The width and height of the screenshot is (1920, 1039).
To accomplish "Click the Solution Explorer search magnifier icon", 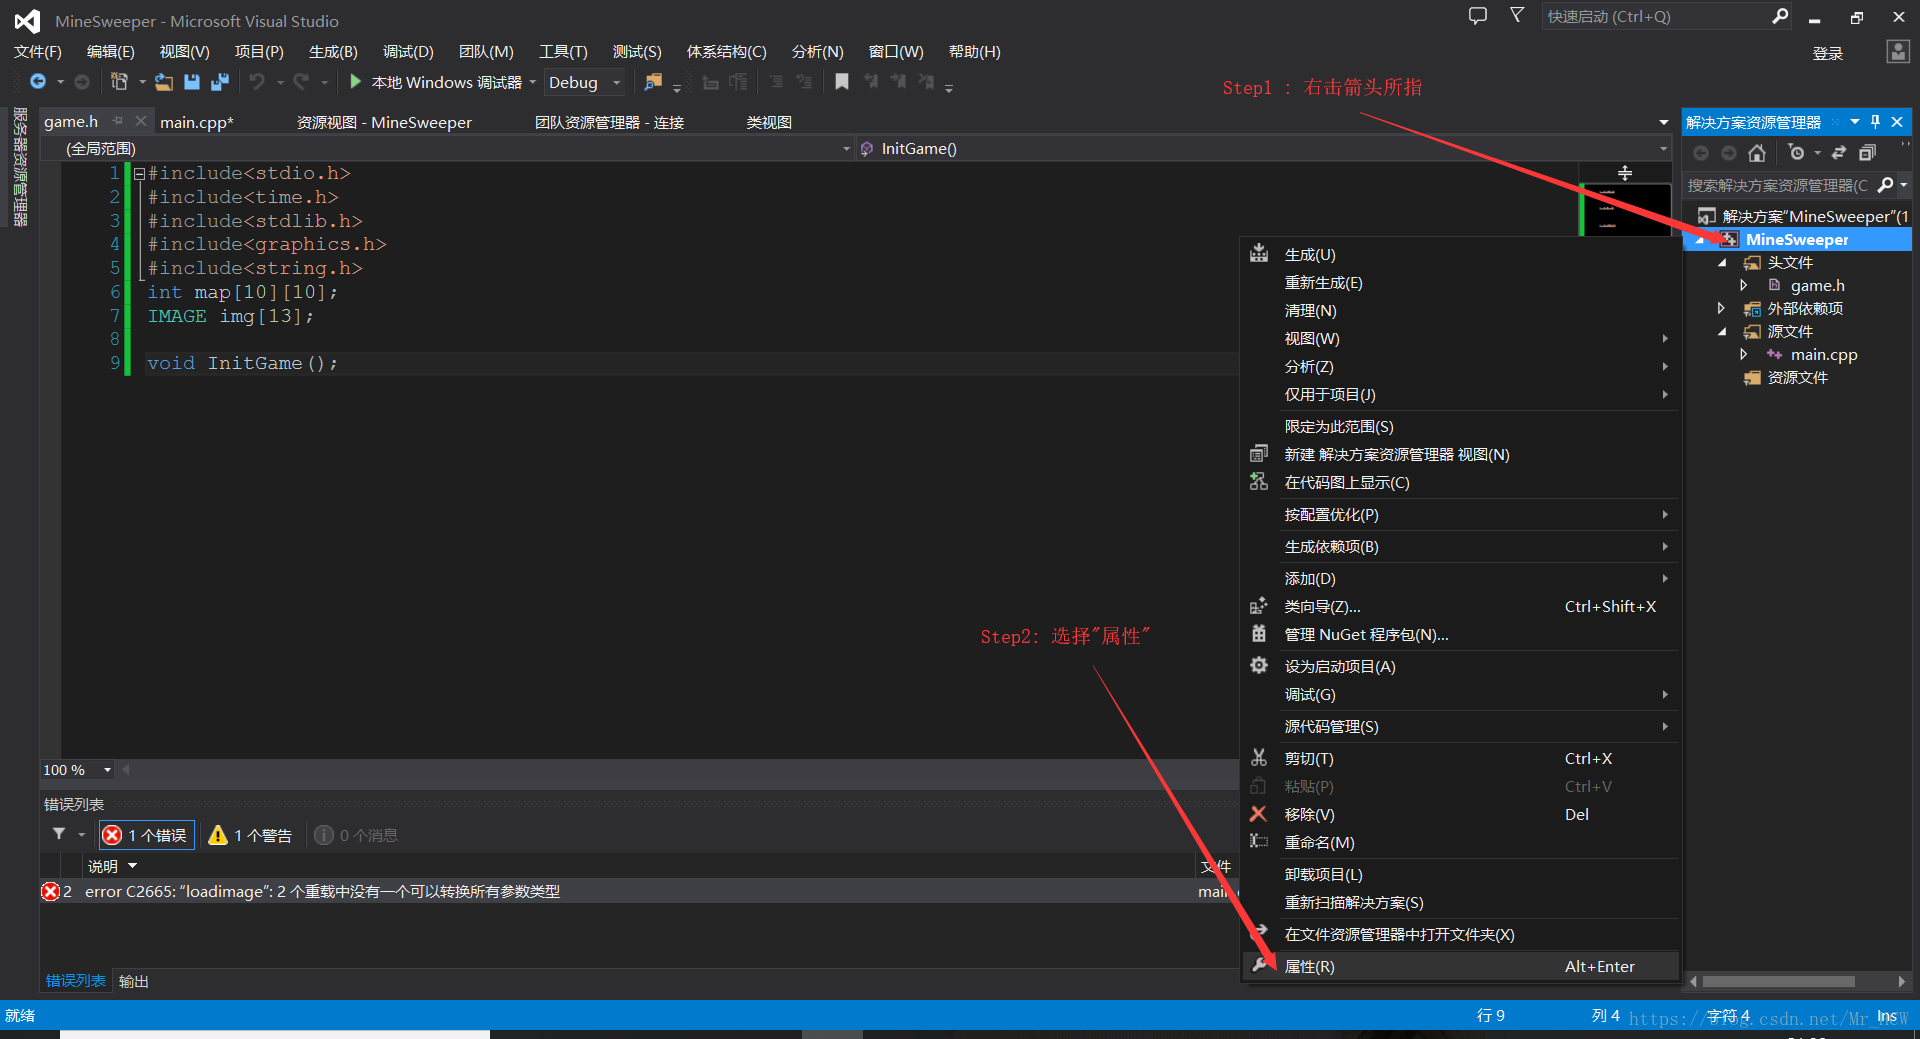I will (1886, 184).
